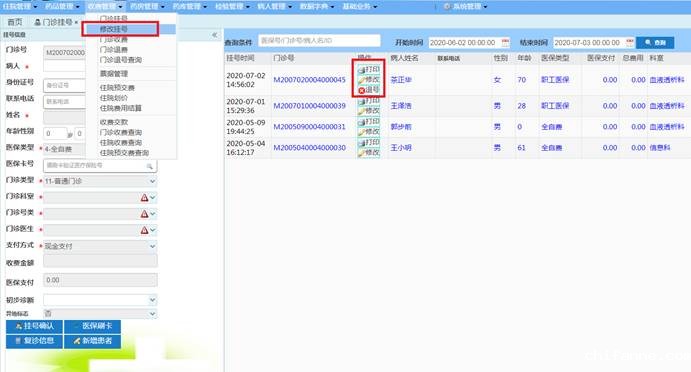The height and width of the screenshot is (372, 691).
Task: Switch to the 首页 tab
Action: (x=15, y=22)
